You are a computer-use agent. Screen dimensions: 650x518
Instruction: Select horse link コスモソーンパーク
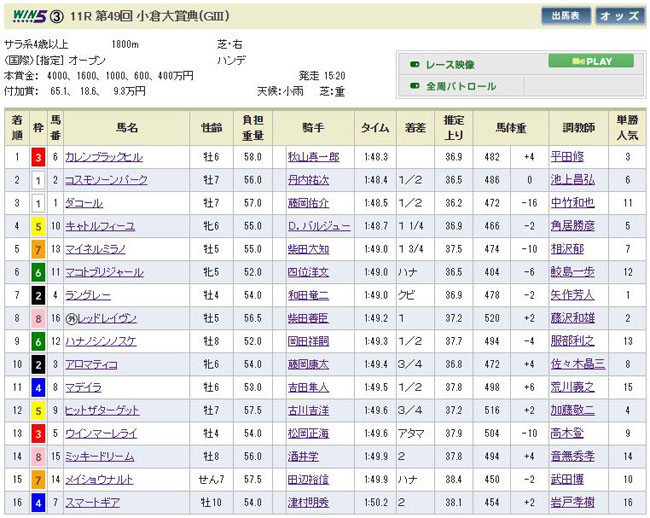pos(106,180)
